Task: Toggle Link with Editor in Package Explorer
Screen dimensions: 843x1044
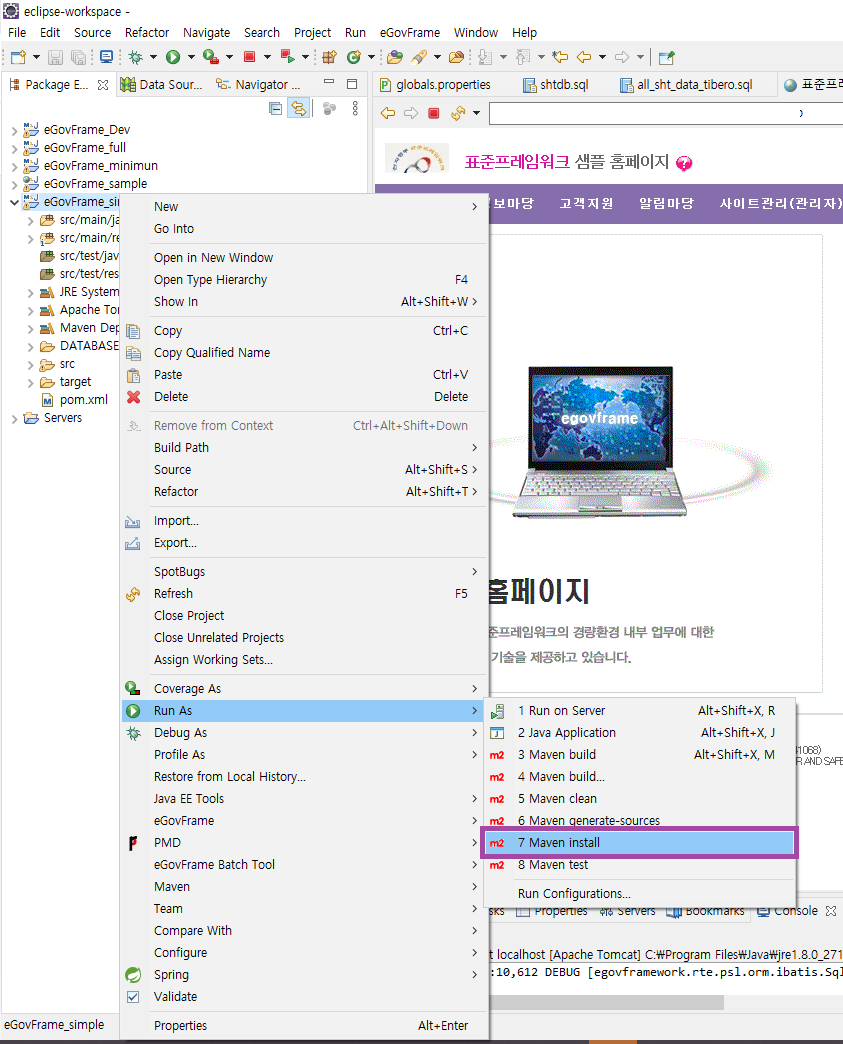Action: tap(299, 109)
